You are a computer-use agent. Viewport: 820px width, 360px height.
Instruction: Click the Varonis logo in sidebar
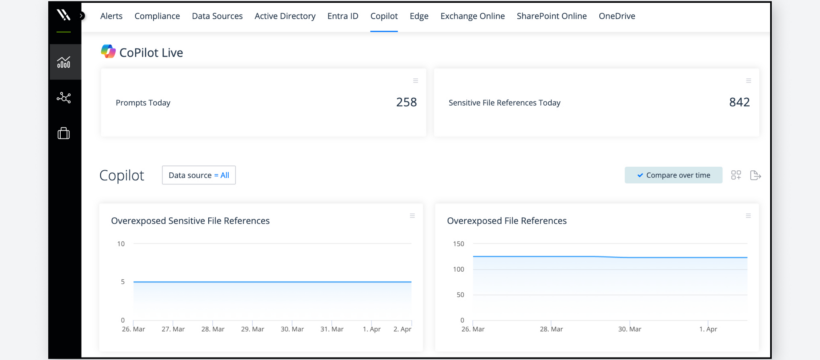pos(63,15)
